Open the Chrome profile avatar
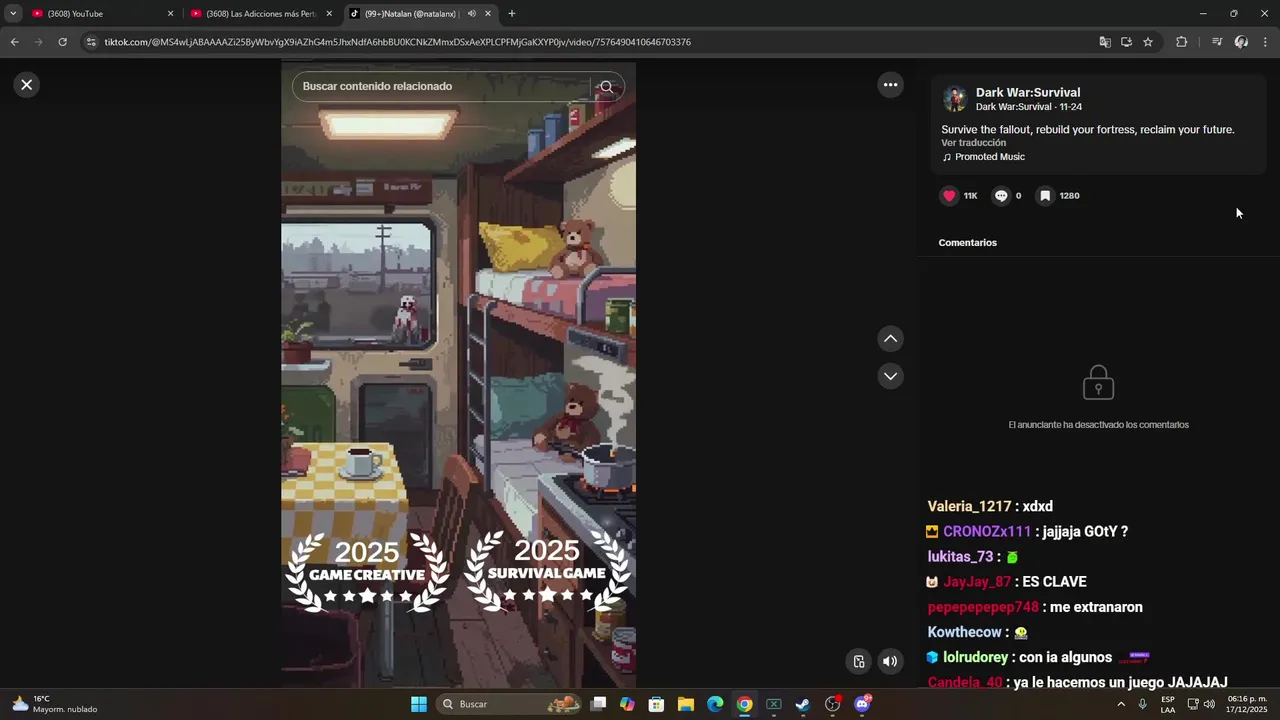 pos(1241,42)
